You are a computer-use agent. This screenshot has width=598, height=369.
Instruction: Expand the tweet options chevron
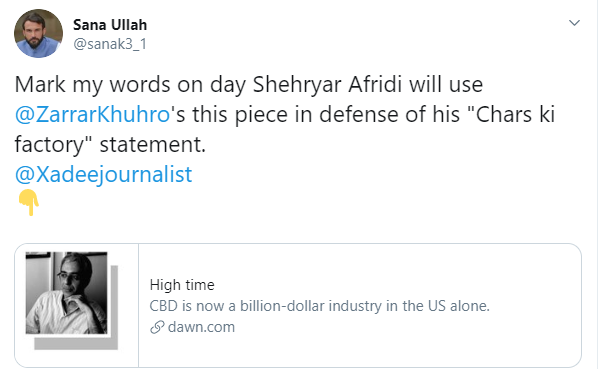(574, 23)
